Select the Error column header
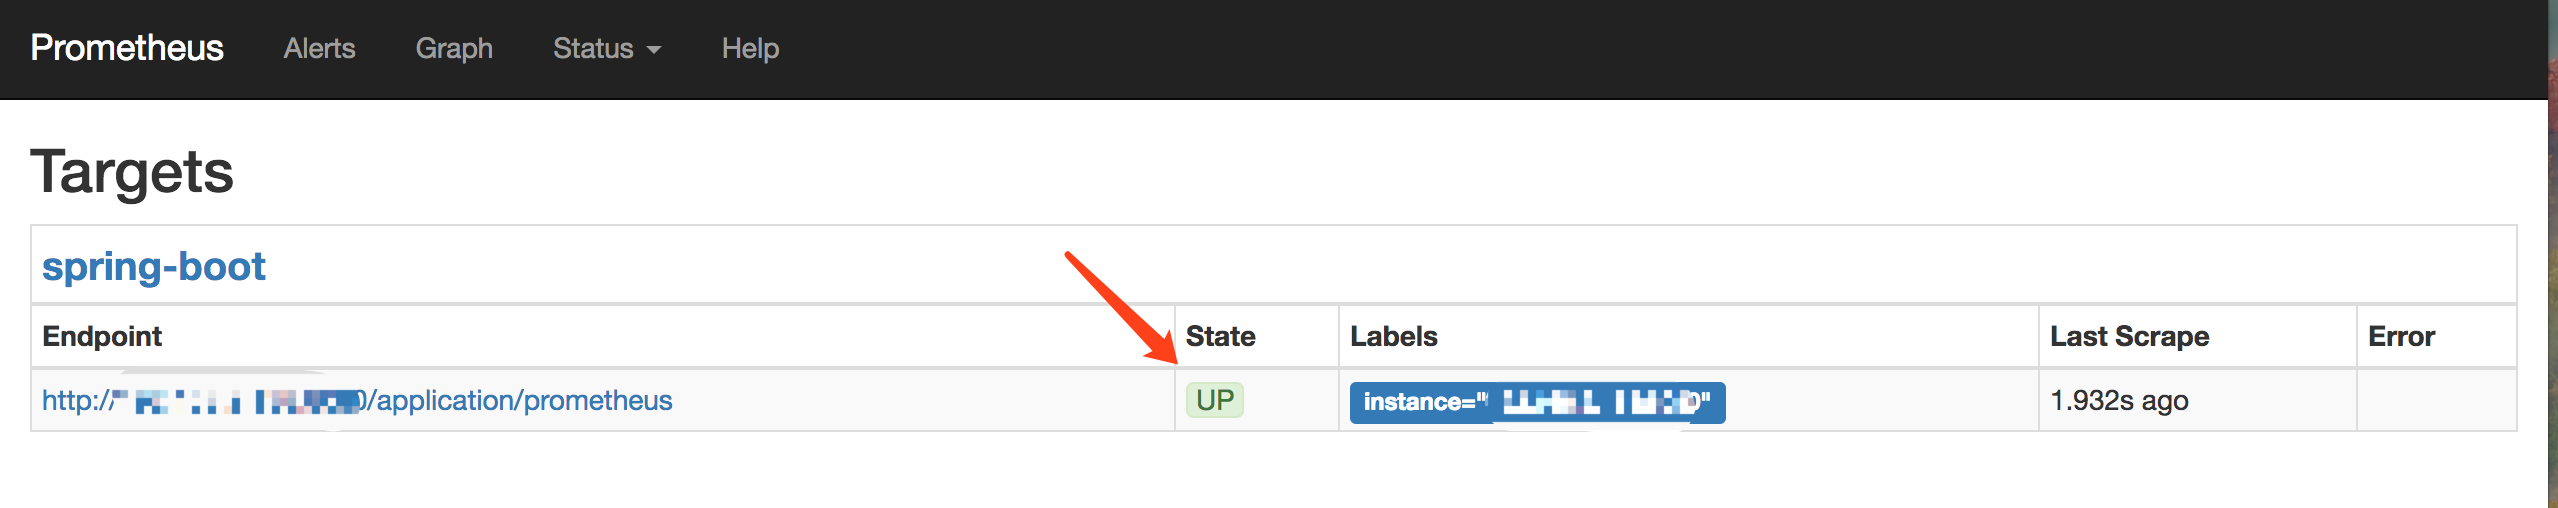Image resolution: width=2558 pixels, height=508 pixels. [x=2401, y=336]
